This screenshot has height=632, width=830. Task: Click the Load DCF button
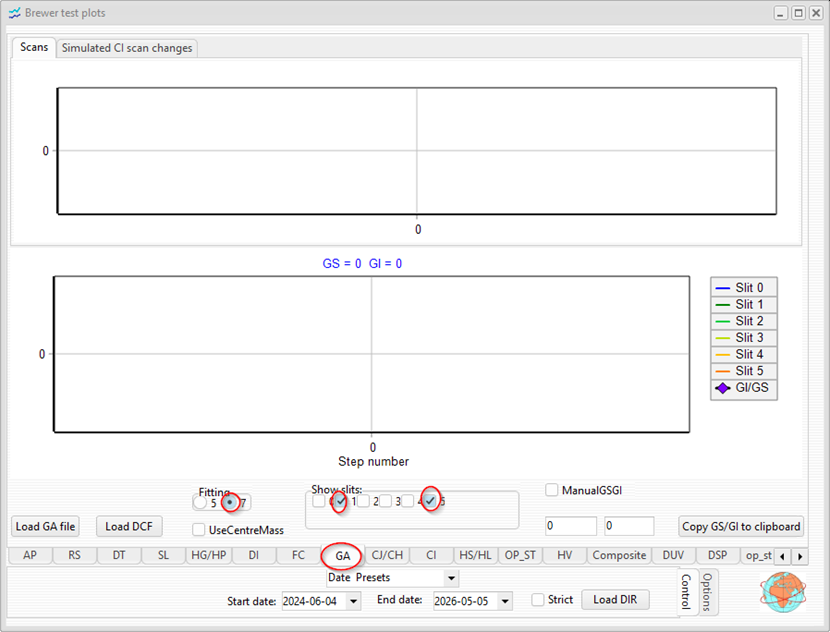[129, 527]
